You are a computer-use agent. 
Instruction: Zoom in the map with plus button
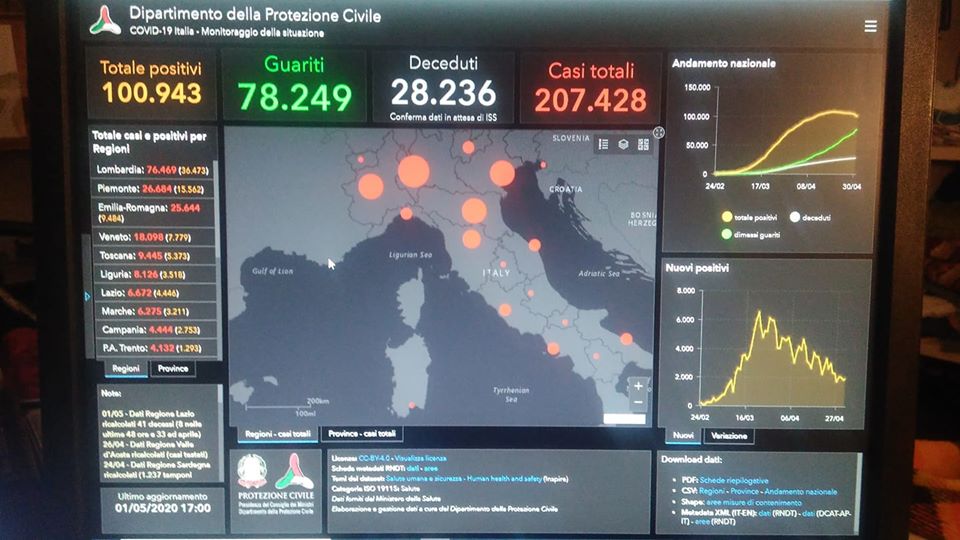[x=638, y=386]
